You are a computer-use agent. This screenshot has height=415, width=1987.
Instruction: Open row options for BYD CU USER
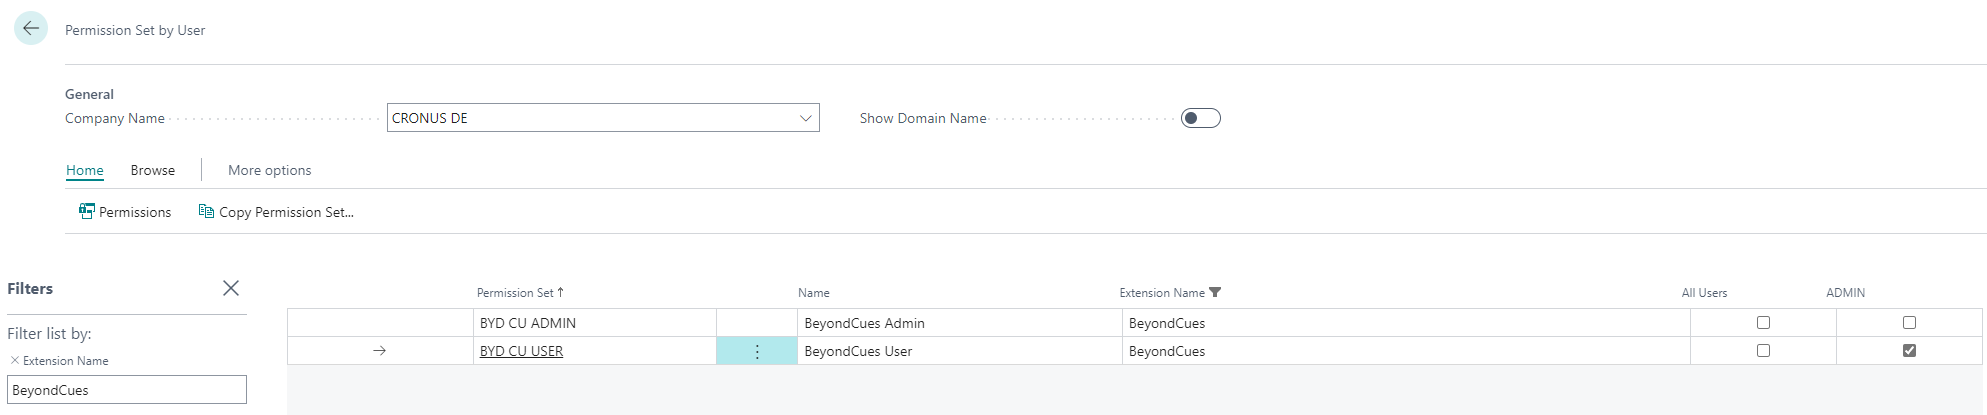click(756, 351)
